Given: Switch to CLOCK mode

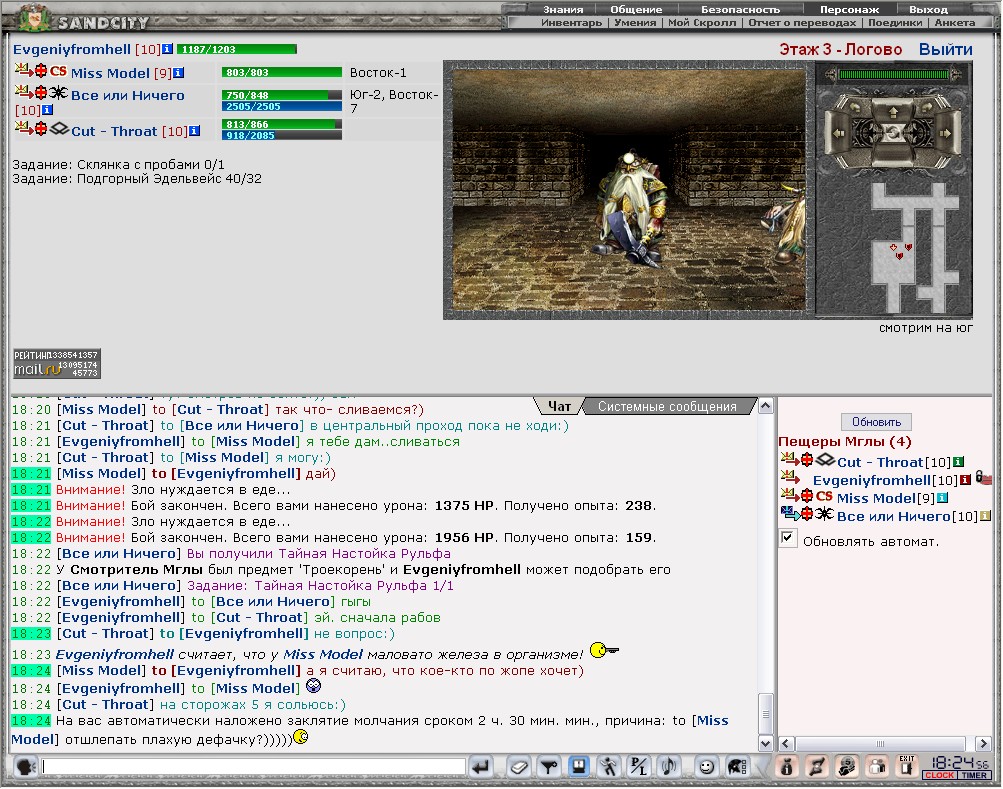Looking at the screenshot, I should click(x=939, y=775).
